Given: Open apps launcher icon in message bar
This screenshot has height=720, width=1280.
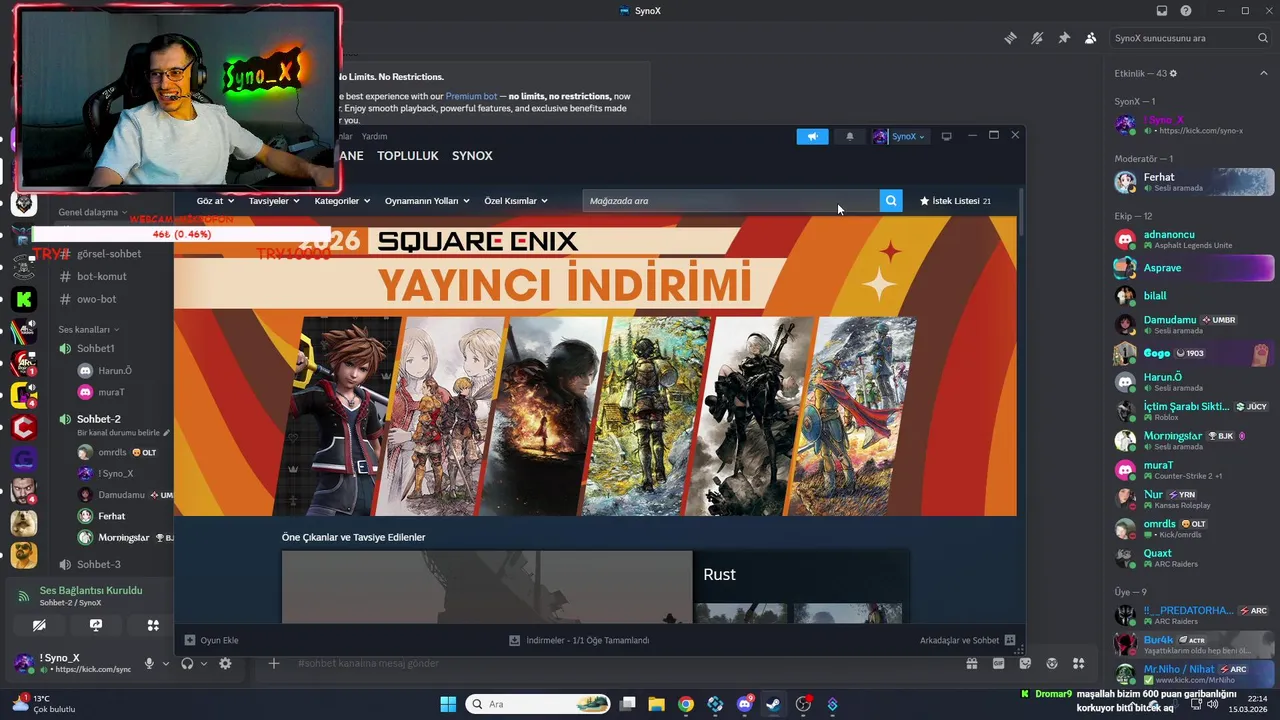Looking at the screenshot, I should coord(1078,663).
